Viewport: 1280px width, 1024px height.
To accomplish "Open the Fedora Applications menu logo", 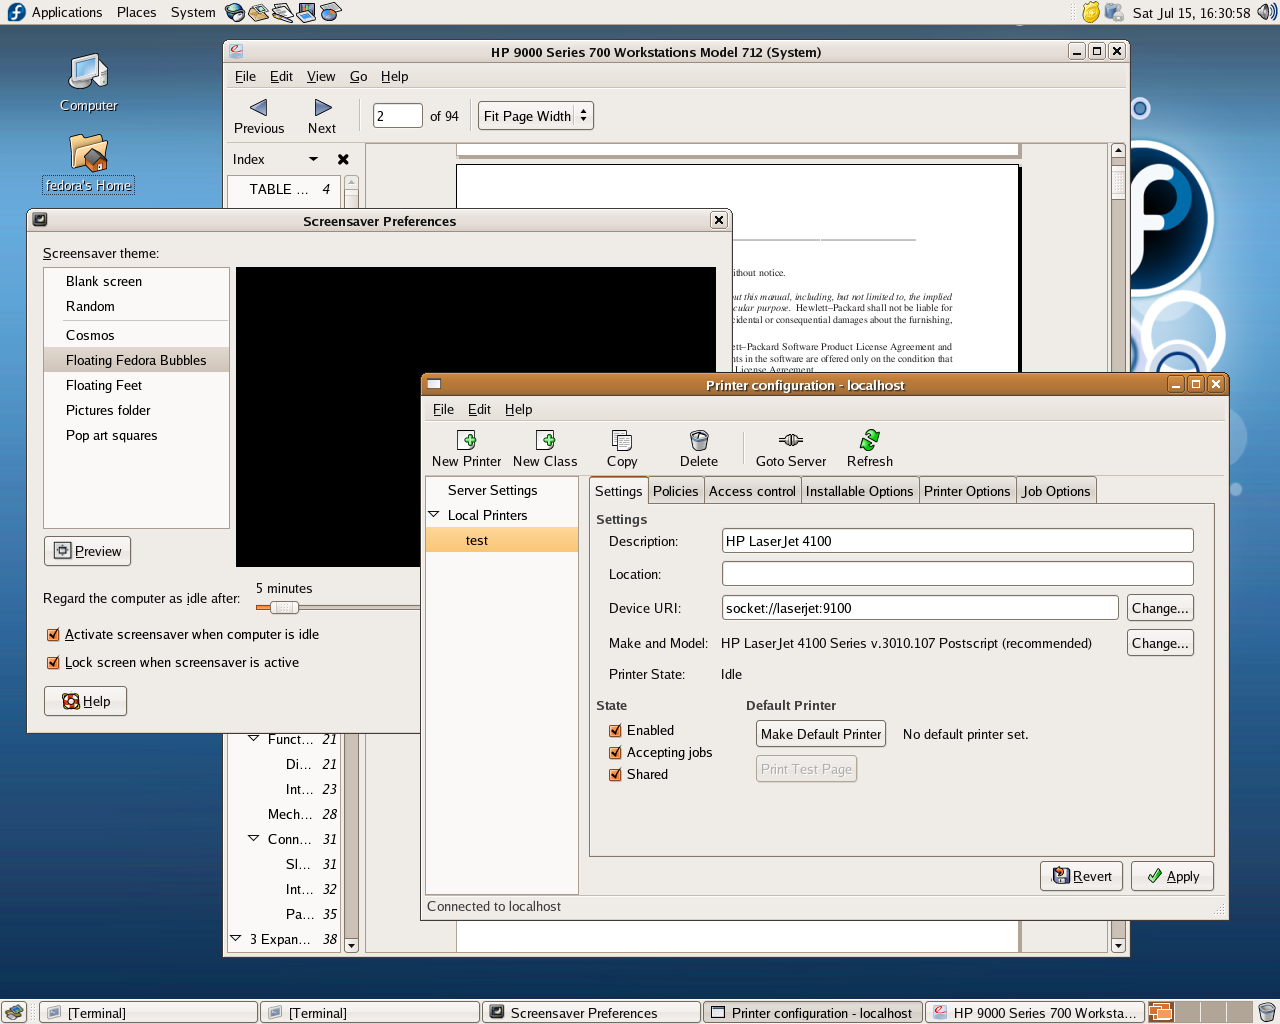I will coord(16,12).
